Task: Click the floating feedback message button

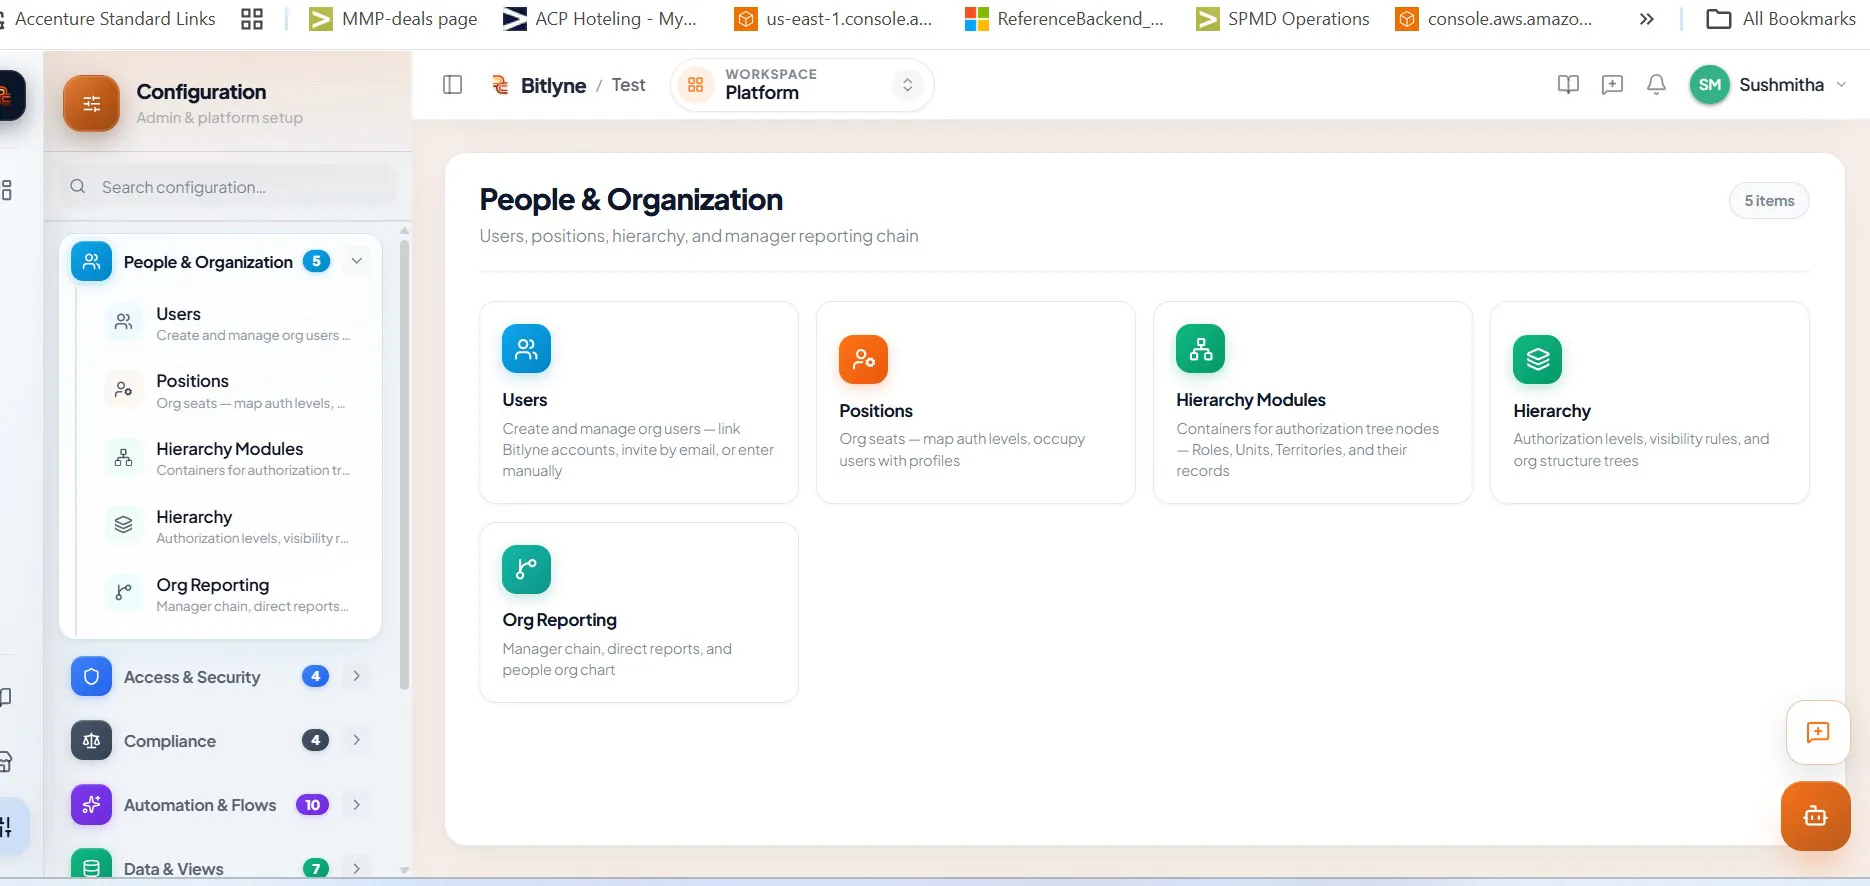Action: coord(1817,732)
